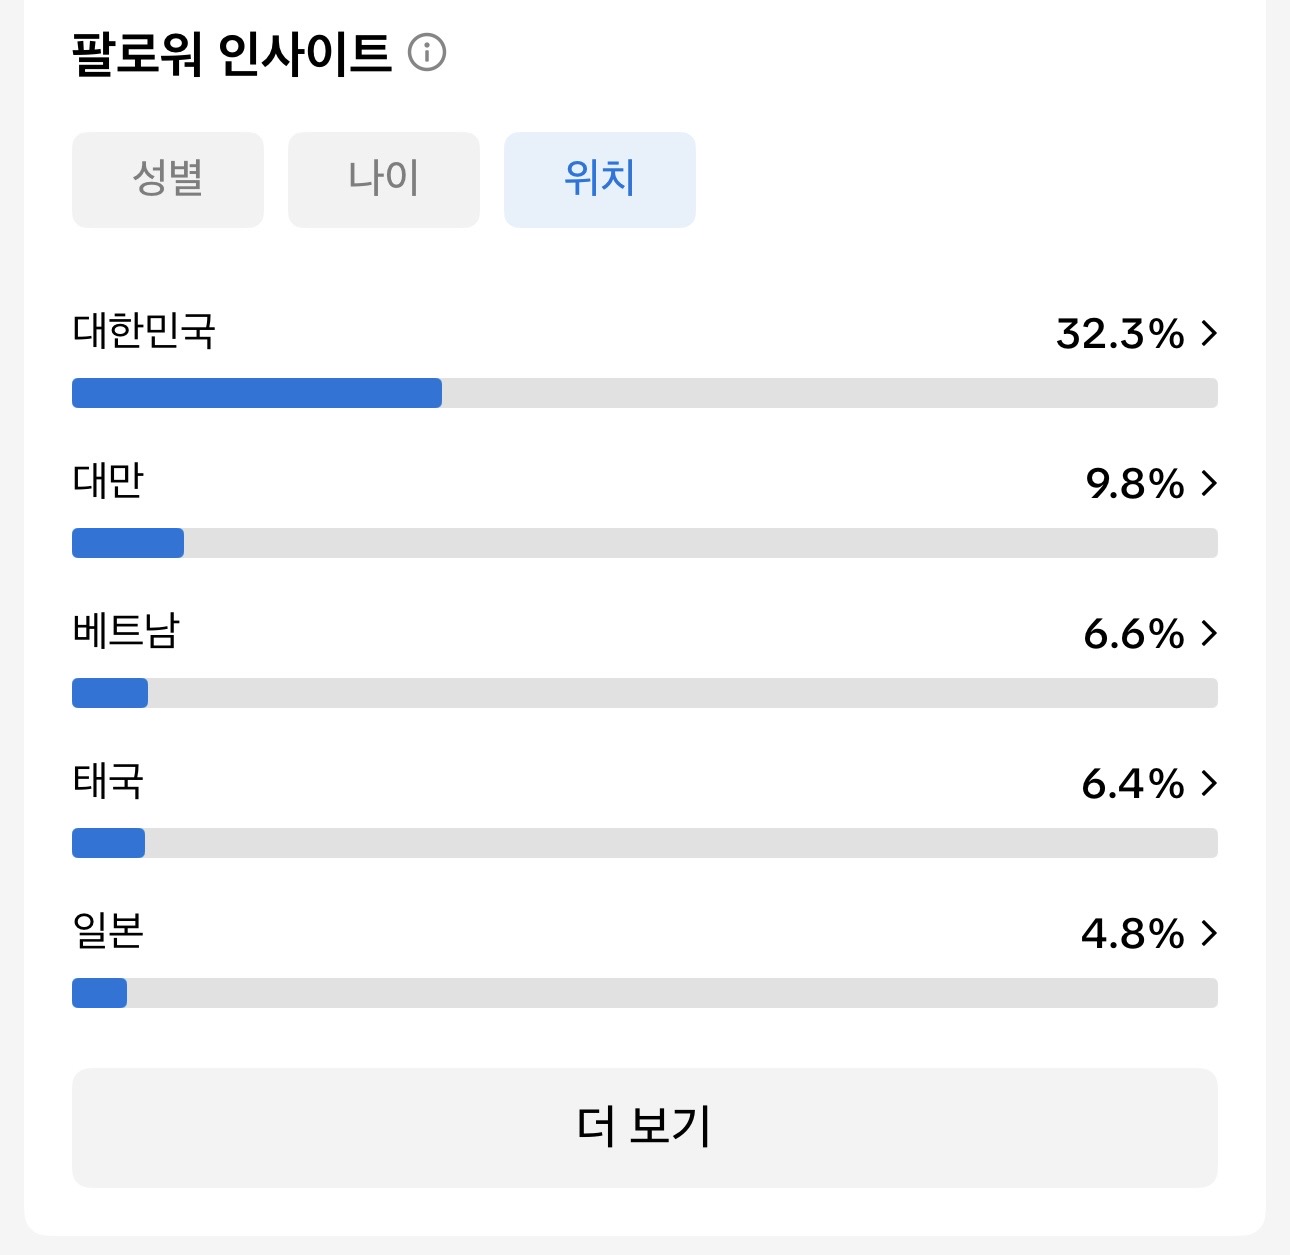Screen dimensions: 1290x1255
Task: Click the 9.8% percentage value
Action: click(1135, 484)
